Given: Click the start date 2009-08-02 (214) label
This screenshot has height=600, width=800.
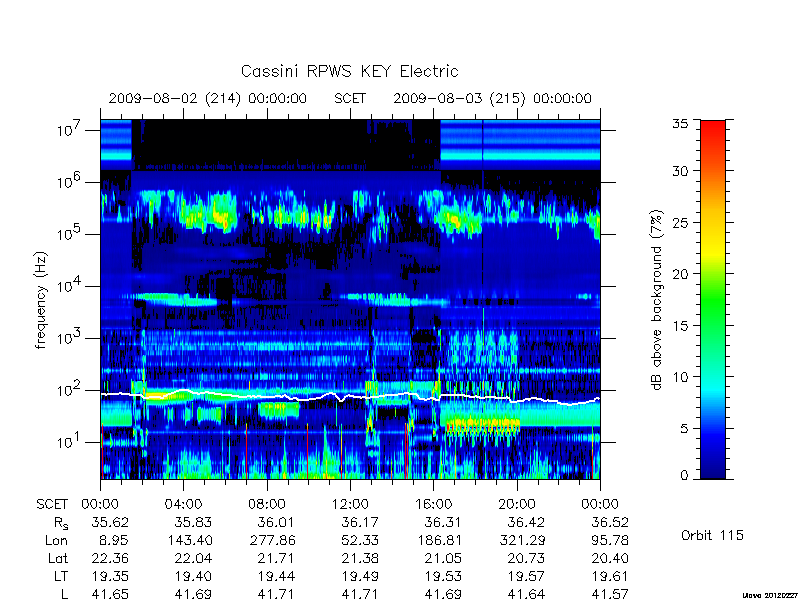Looking at the screenshot, I should pyautogui.click(x=174, y=98).
